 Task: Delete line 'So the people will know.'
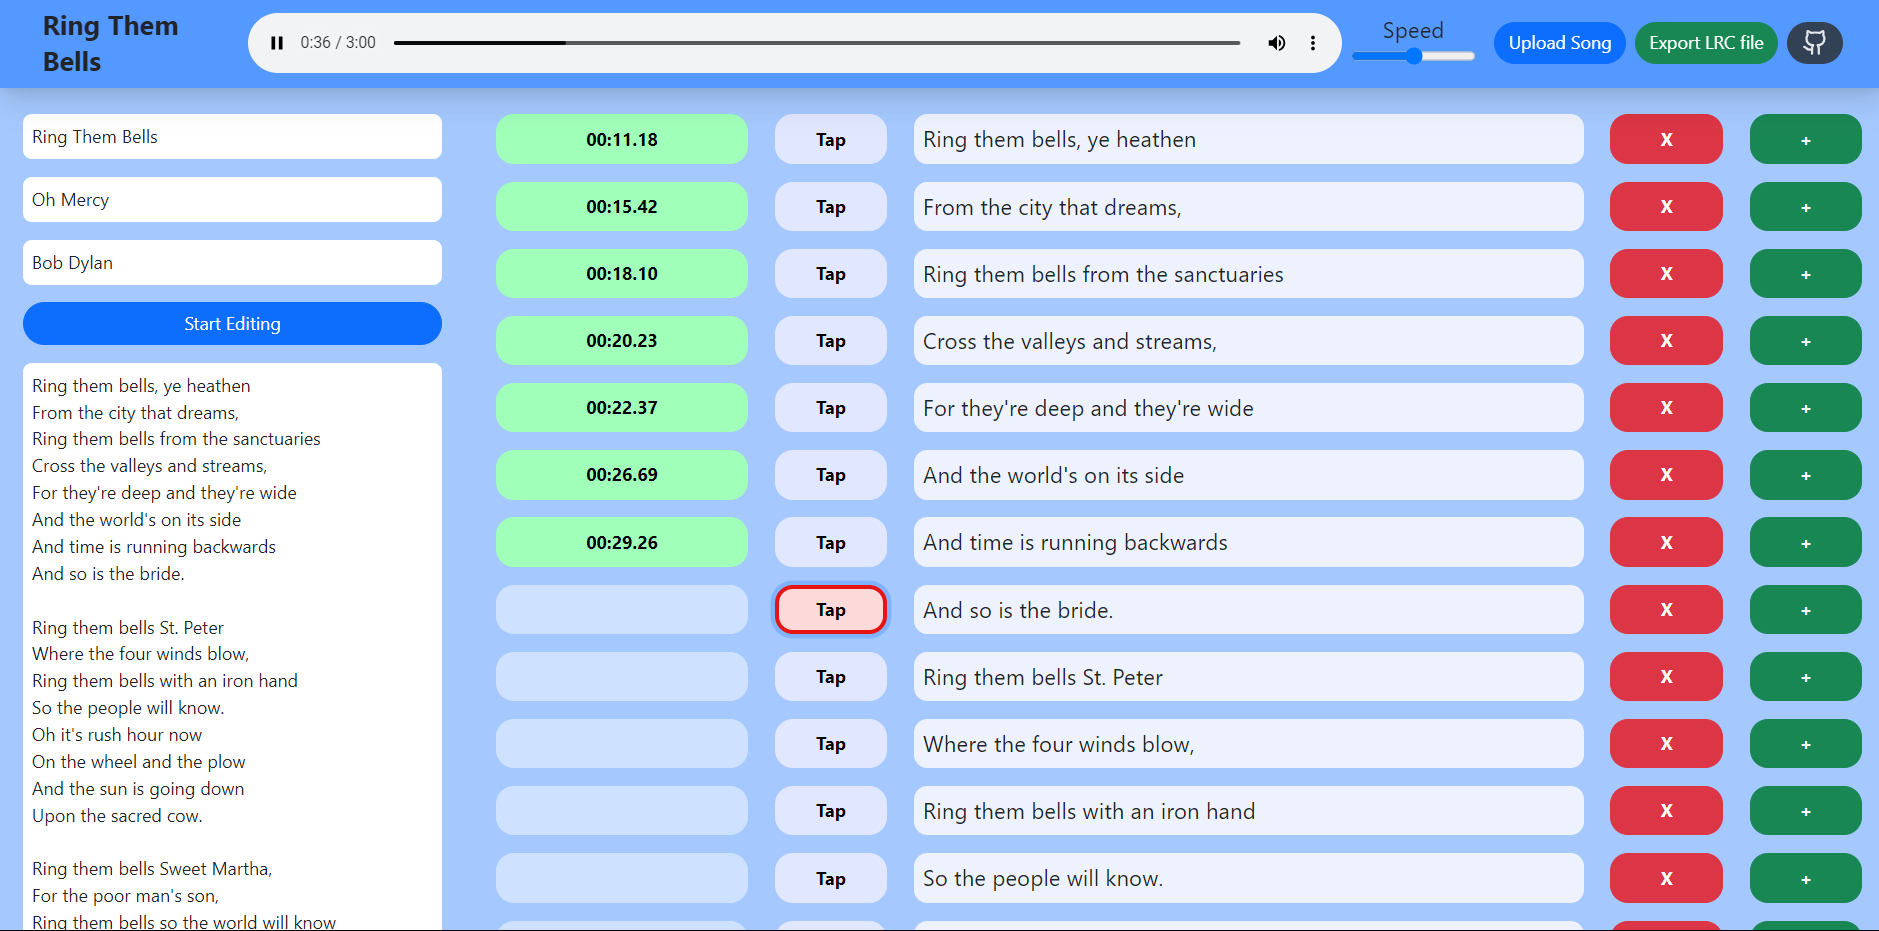point(1666,878)
